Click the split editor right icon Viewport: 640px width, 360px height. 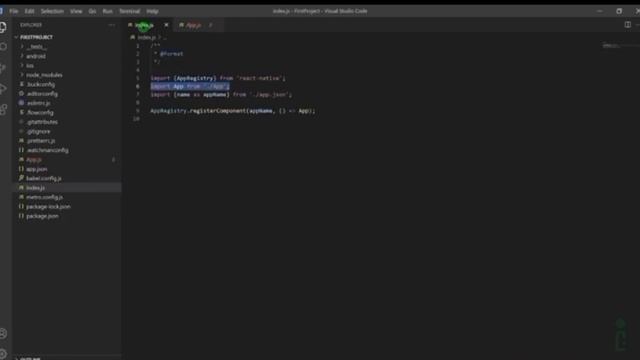click(x=627, y=25)
